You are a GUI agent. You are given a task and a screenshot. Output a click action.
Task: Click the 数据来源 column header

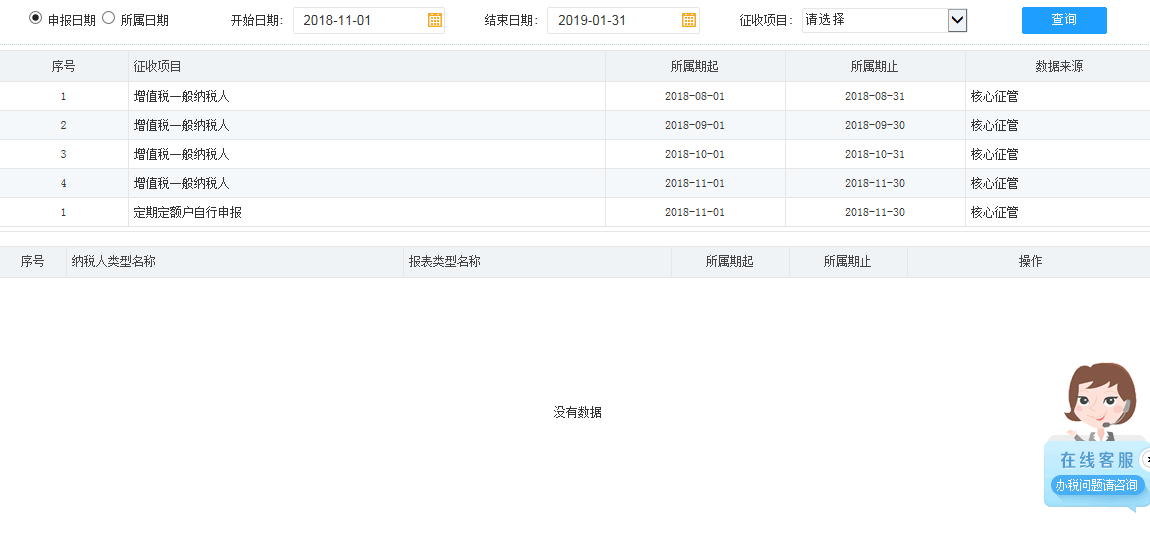coord(1058,66)
